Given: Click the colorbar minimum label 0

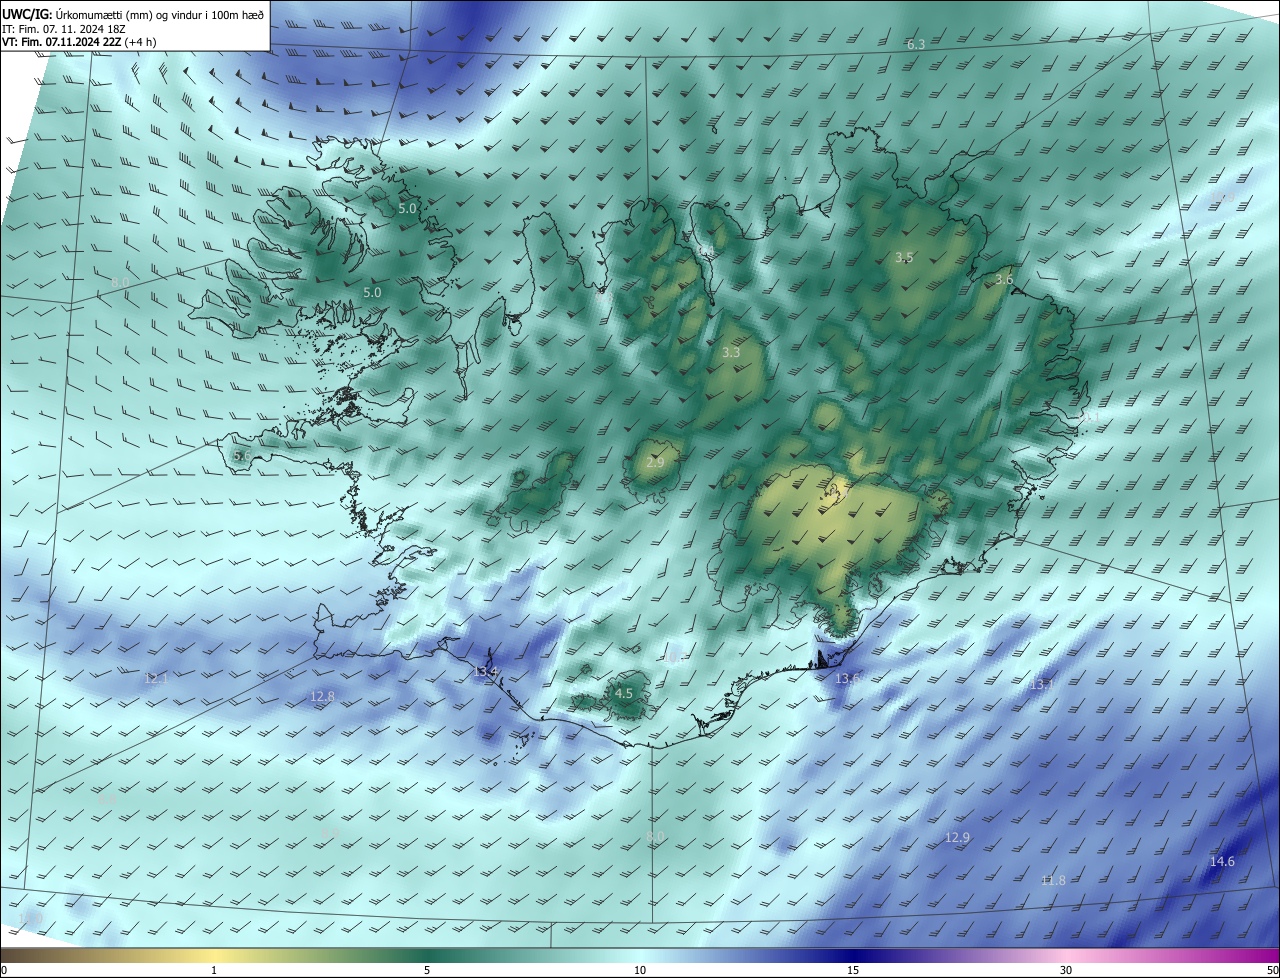Looking at the screenshot, I should point(4,970).
